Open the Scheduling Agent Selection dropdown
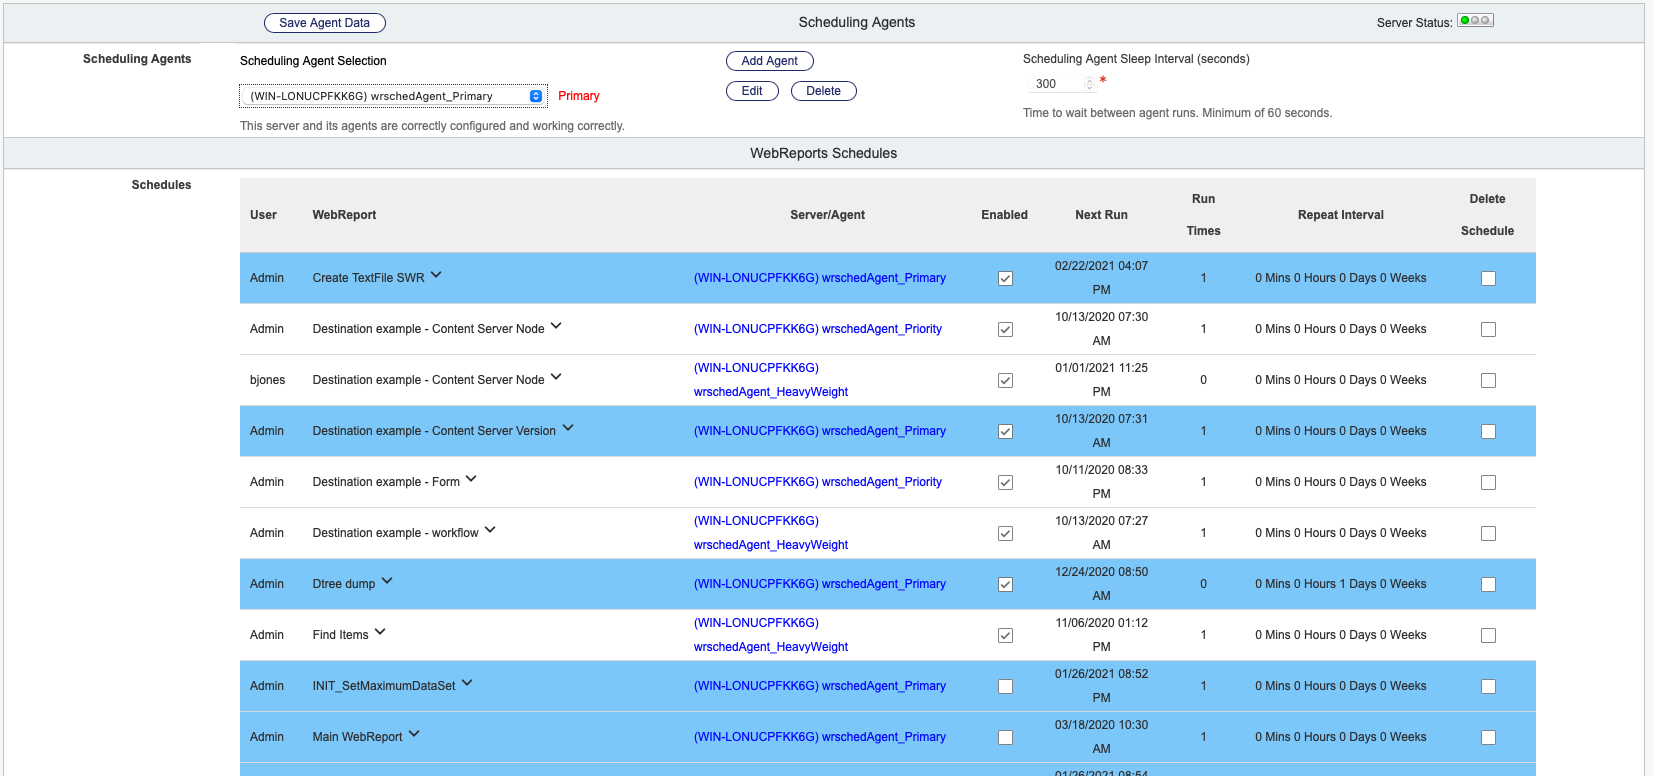 (393, 96)
